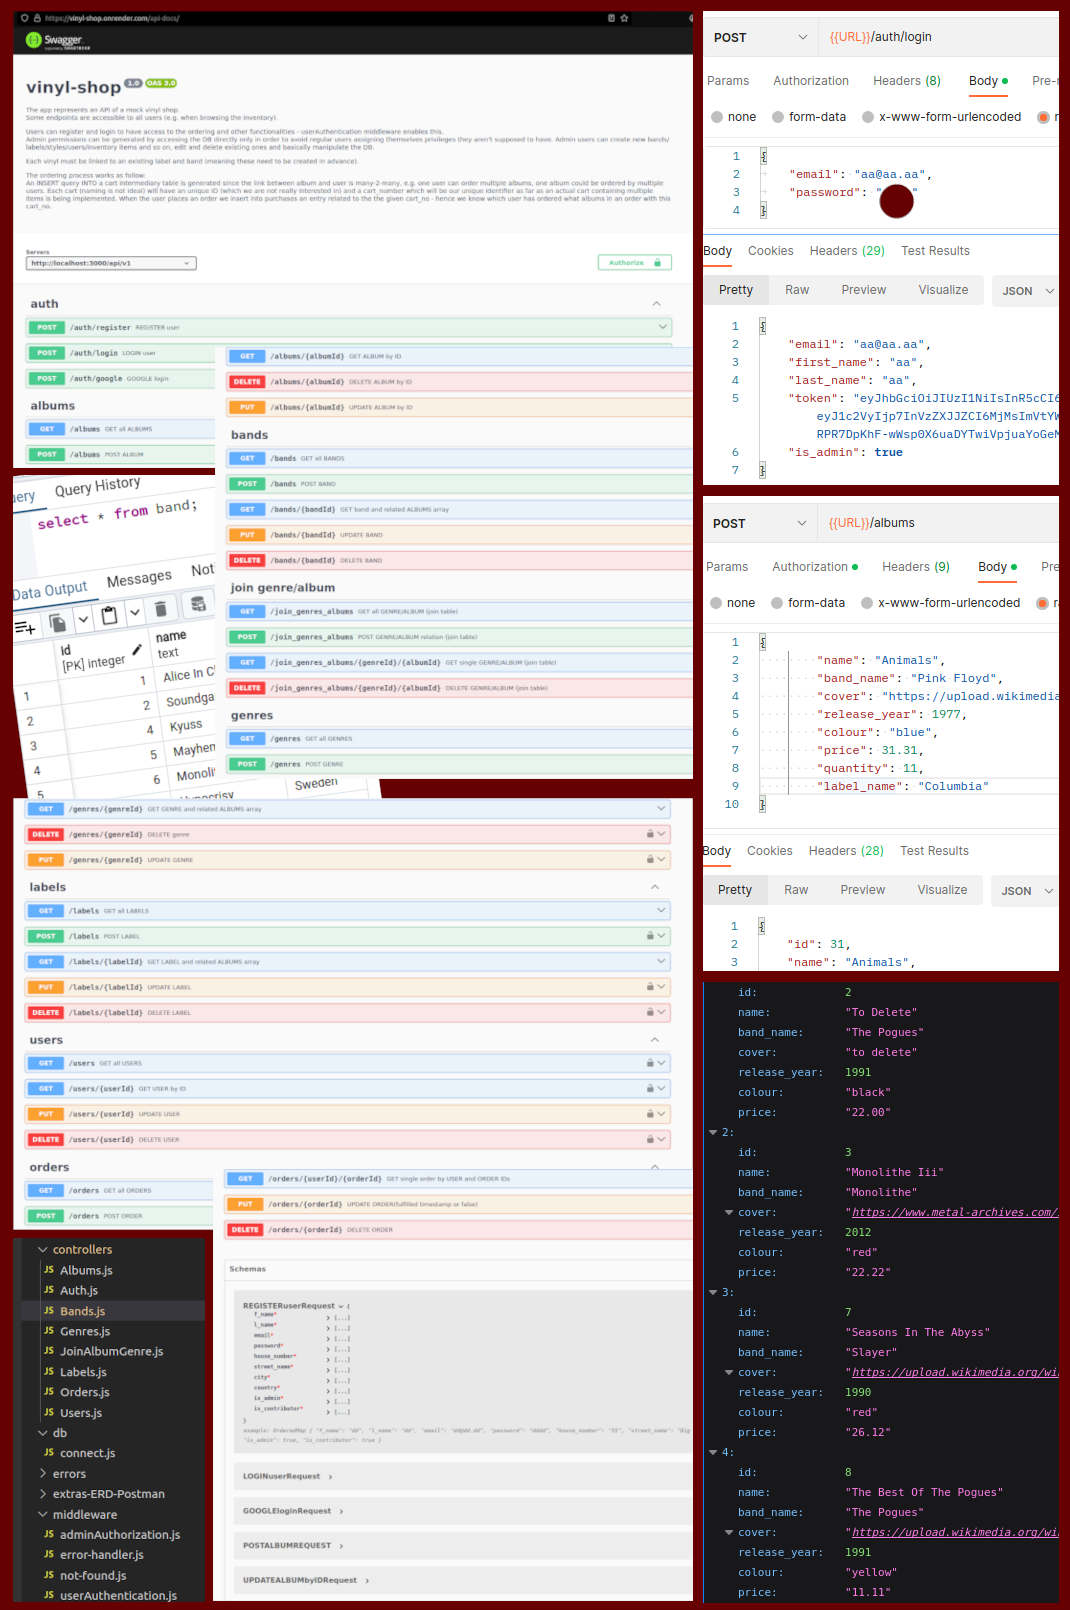The height and width of the screenshot is (1610, 1070).
Task: Collapse the controllers folder in file tree
Action: point(43,1250)
